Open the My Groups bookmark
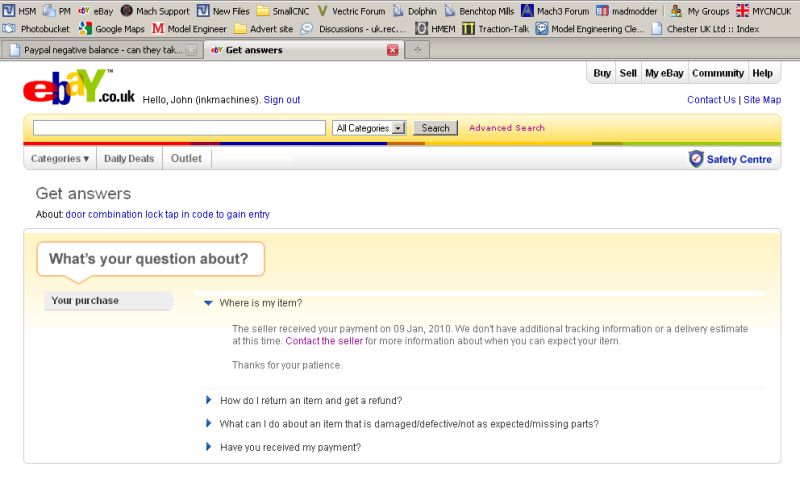 coord(699,11)
